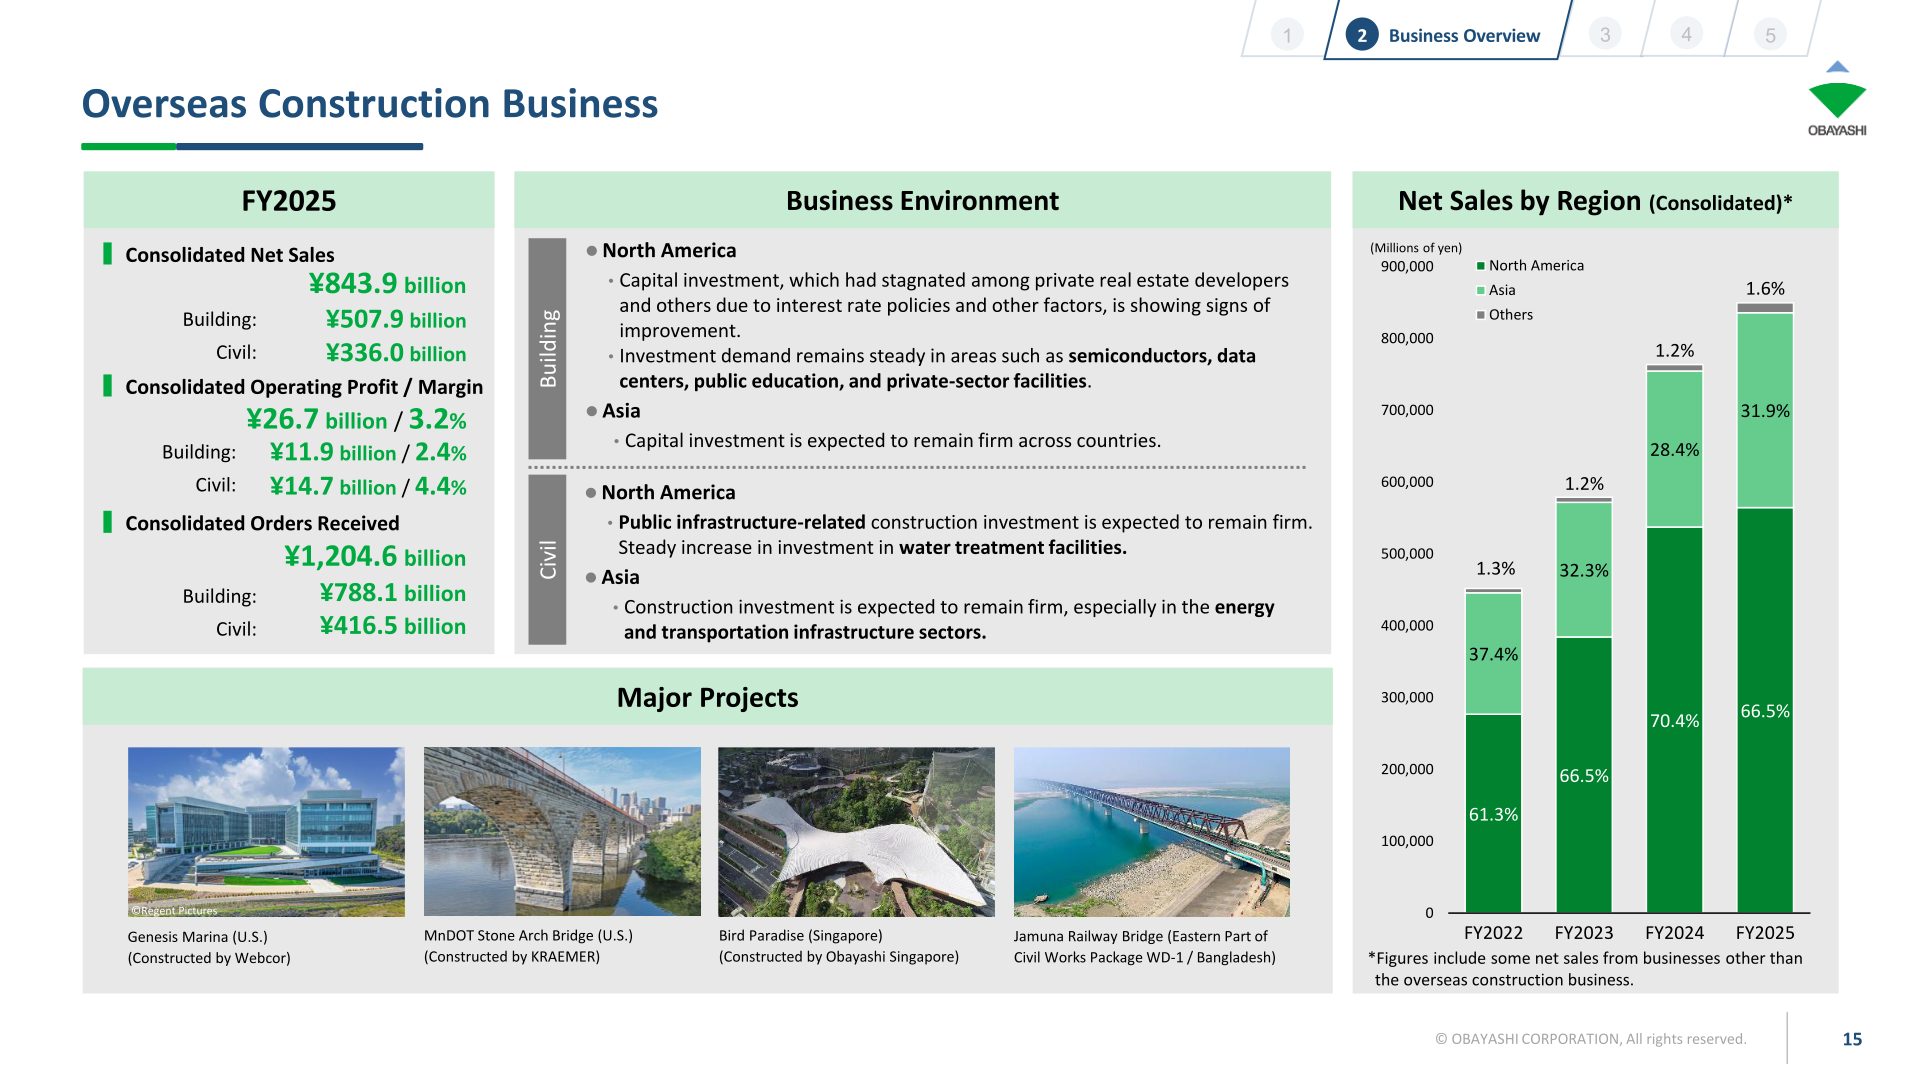Click the chart footnote about figures
Image resolution: width=1920 pixels, height=1080 pixels.
tap(1585, 969)
